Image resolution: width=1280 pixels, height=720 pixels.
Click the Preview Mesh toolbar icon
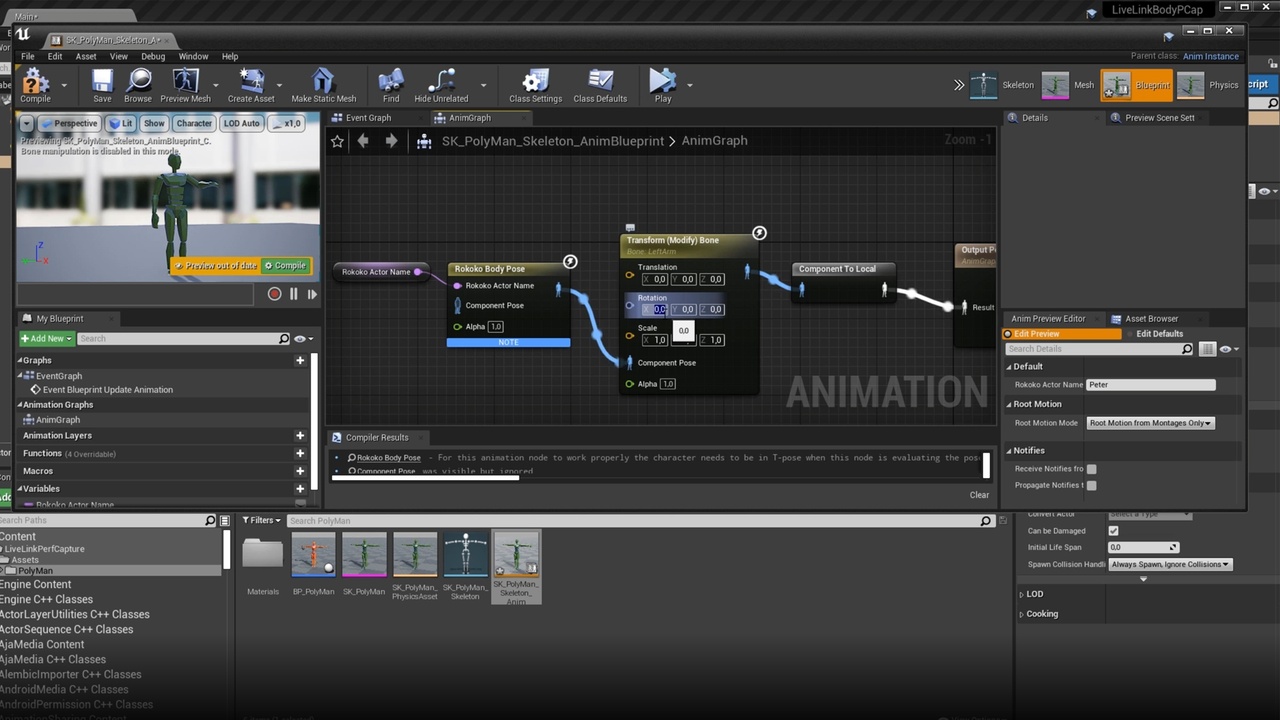(x=185, y=81)
